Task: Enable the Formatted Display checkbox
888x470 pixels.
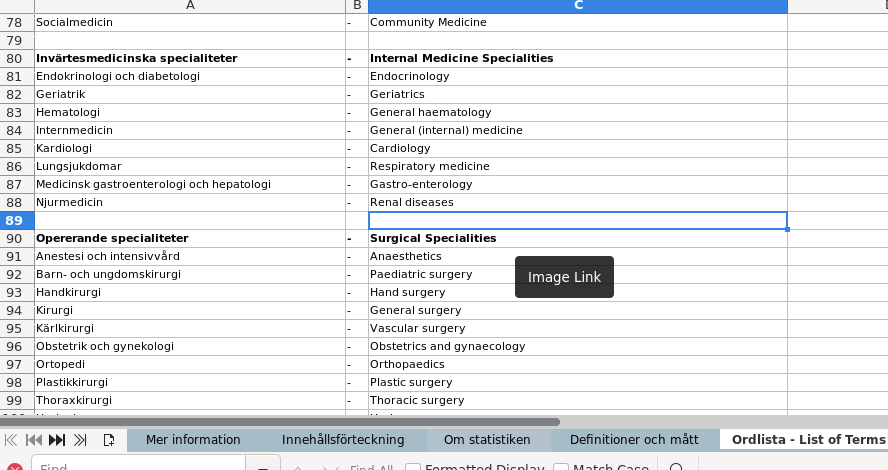Action: [x=412, y=467]
